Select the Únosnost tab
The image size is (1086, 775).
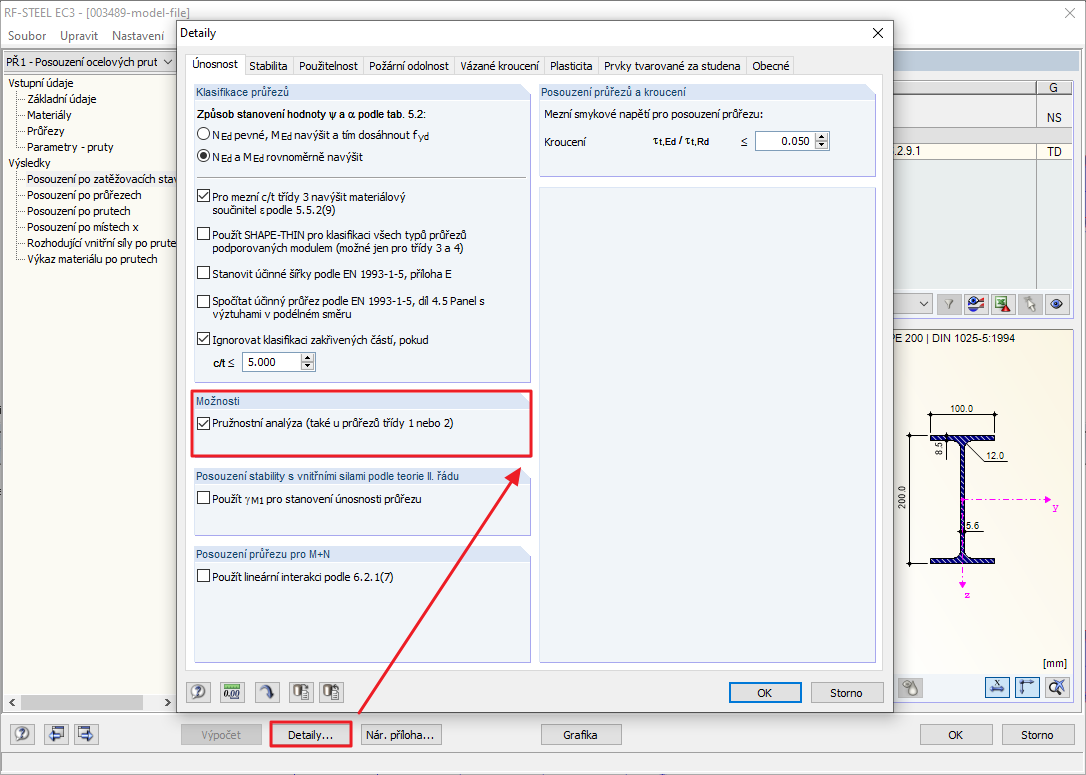click(215, 64)
